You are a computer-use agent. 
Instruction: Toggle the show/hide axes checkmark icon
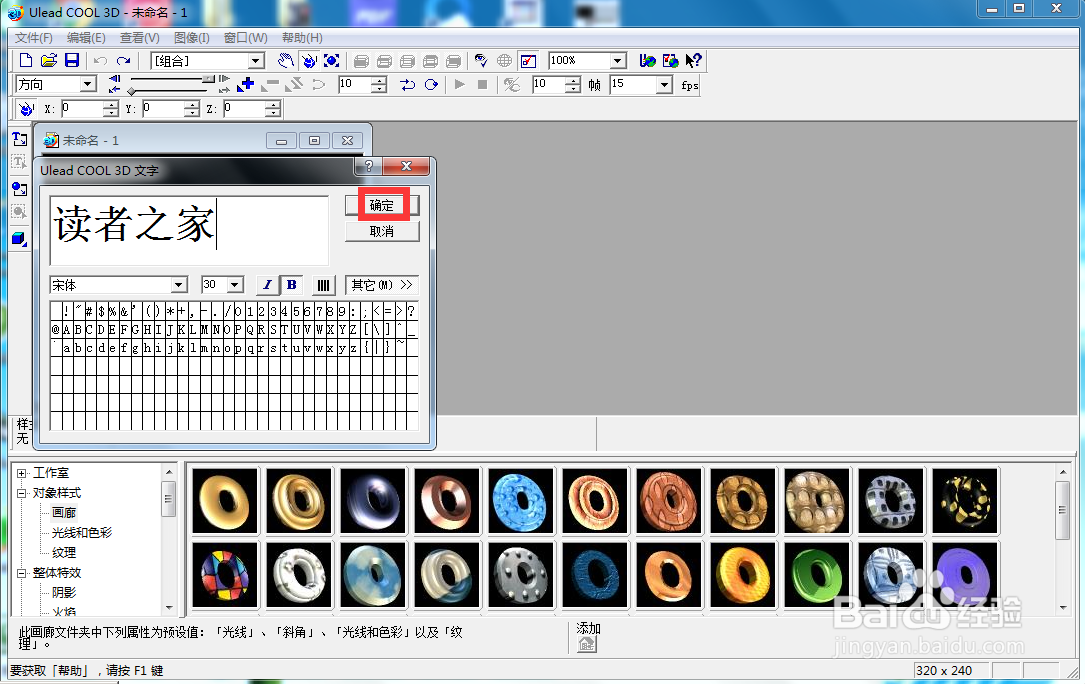[528, 61]
